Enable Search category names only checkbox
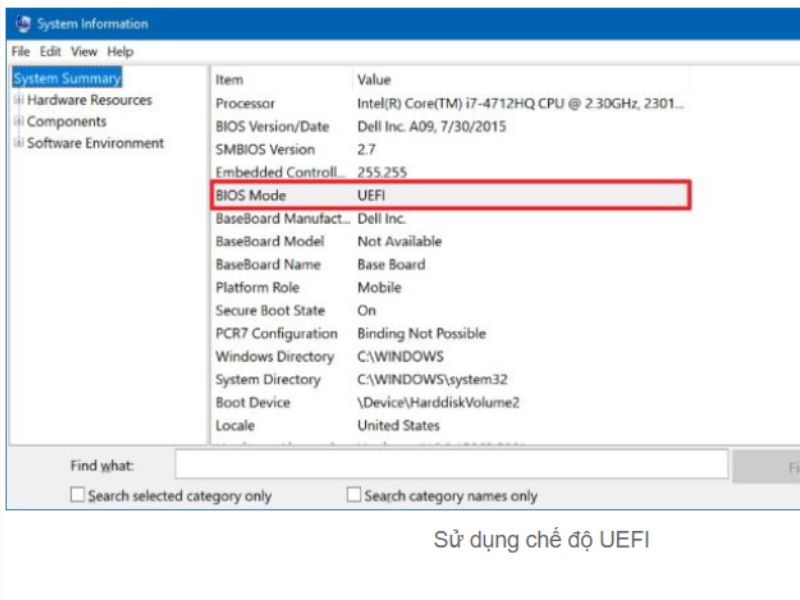This screenshot has height=600, width=800. (354, 494)
